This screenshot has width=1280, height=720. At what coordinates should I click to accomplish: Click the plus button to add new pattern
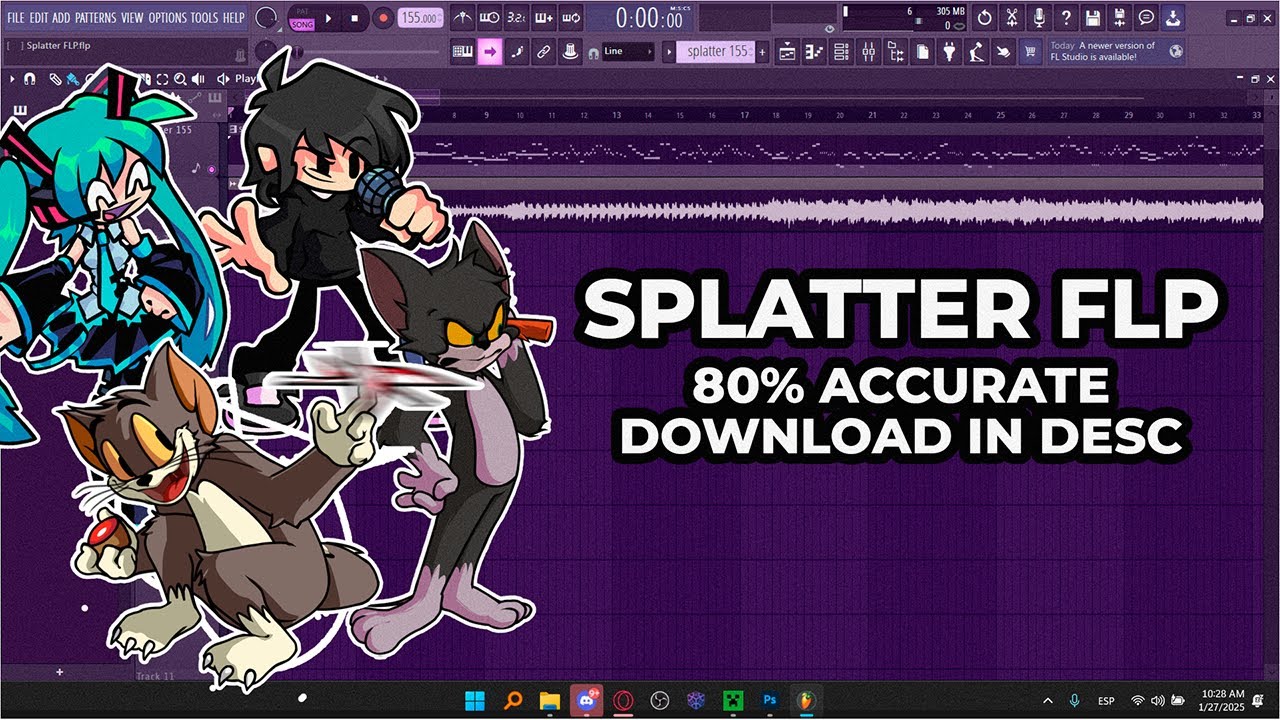point(763,52)
